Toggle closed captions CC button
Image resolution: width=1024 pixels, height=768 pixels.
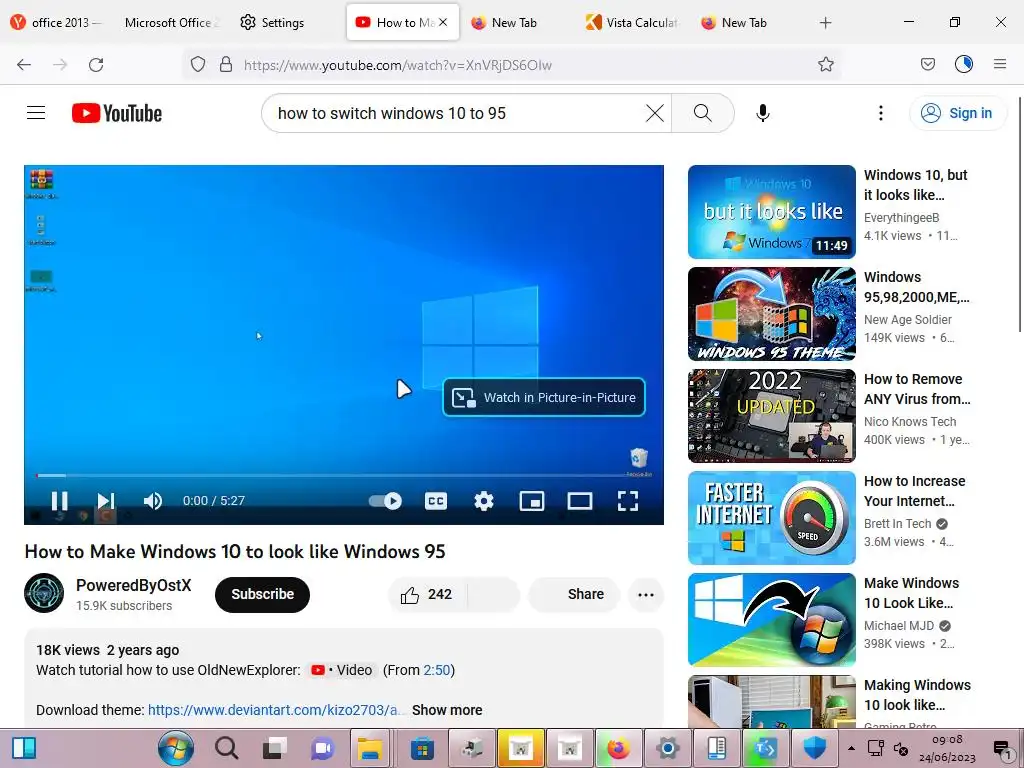click(x=436, y=501)
